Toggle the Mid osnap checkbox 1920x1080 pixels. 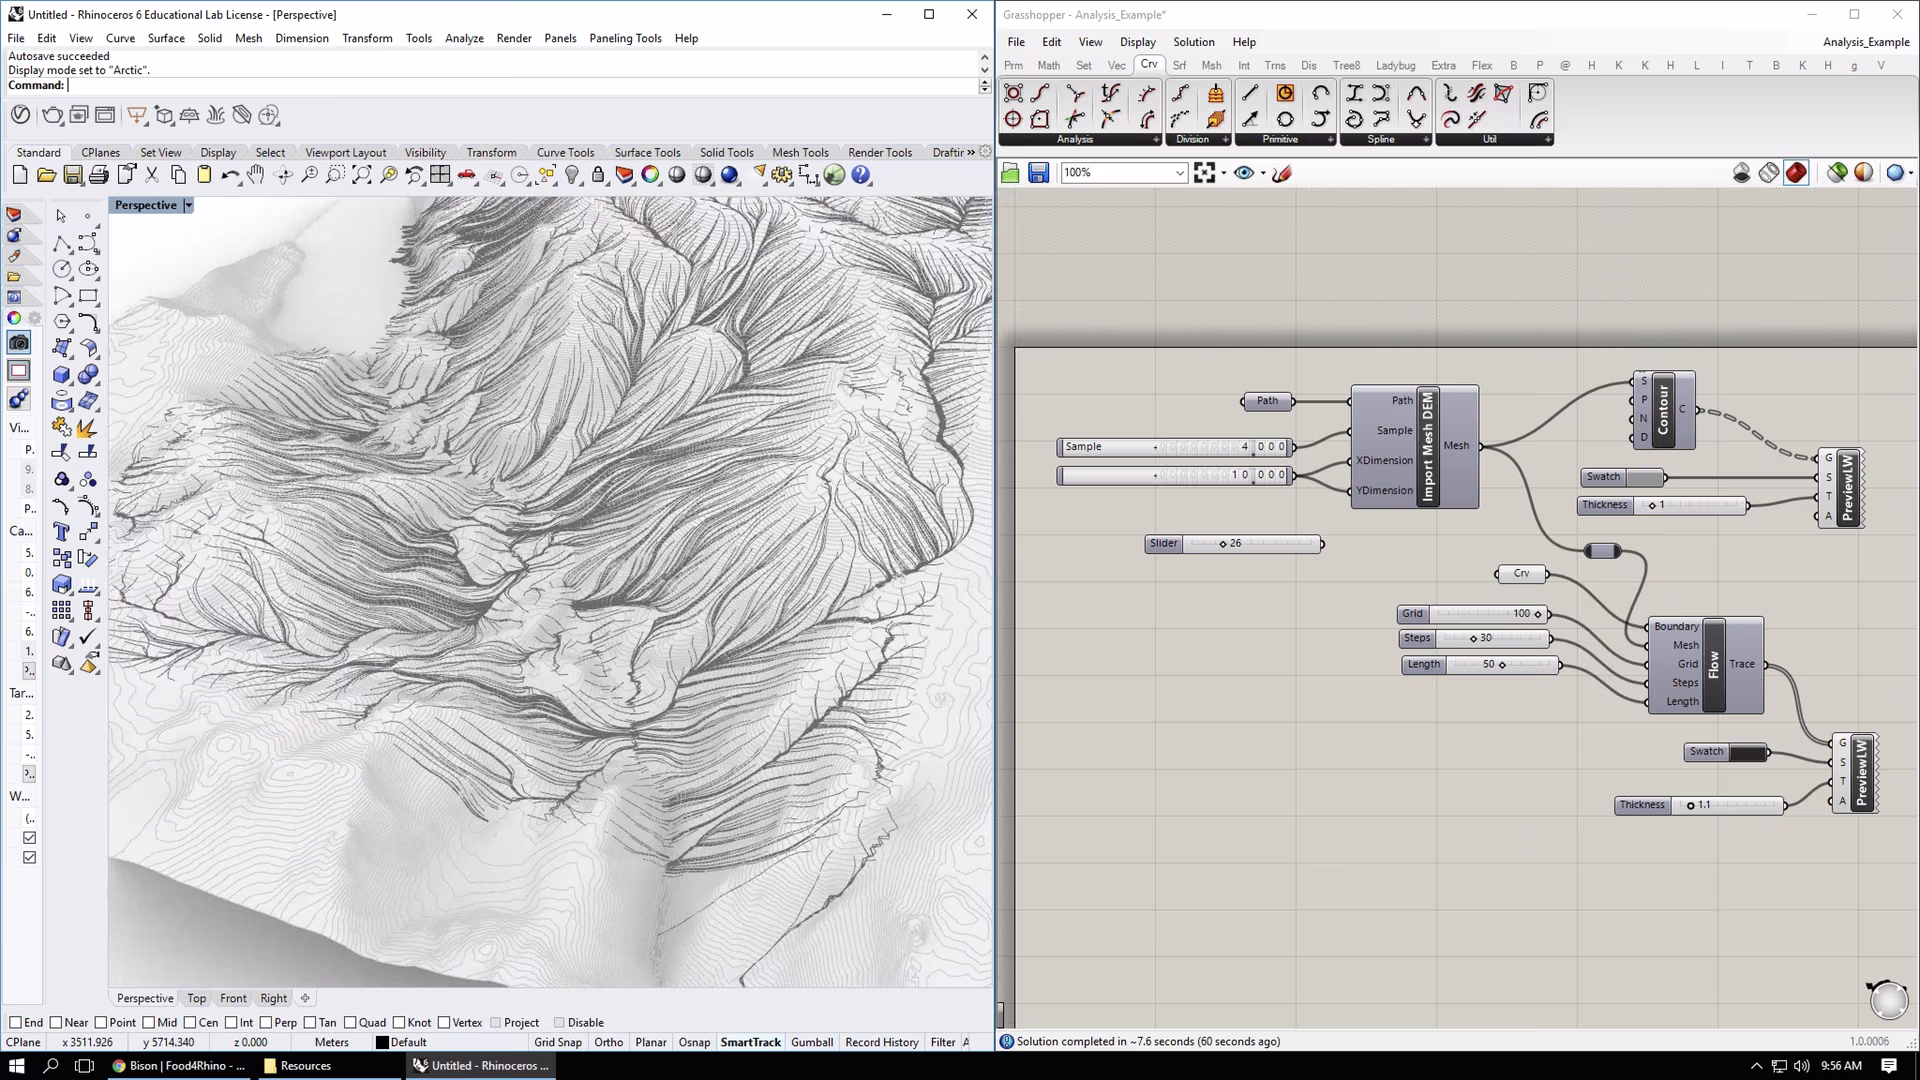[x=148, y=1022]
